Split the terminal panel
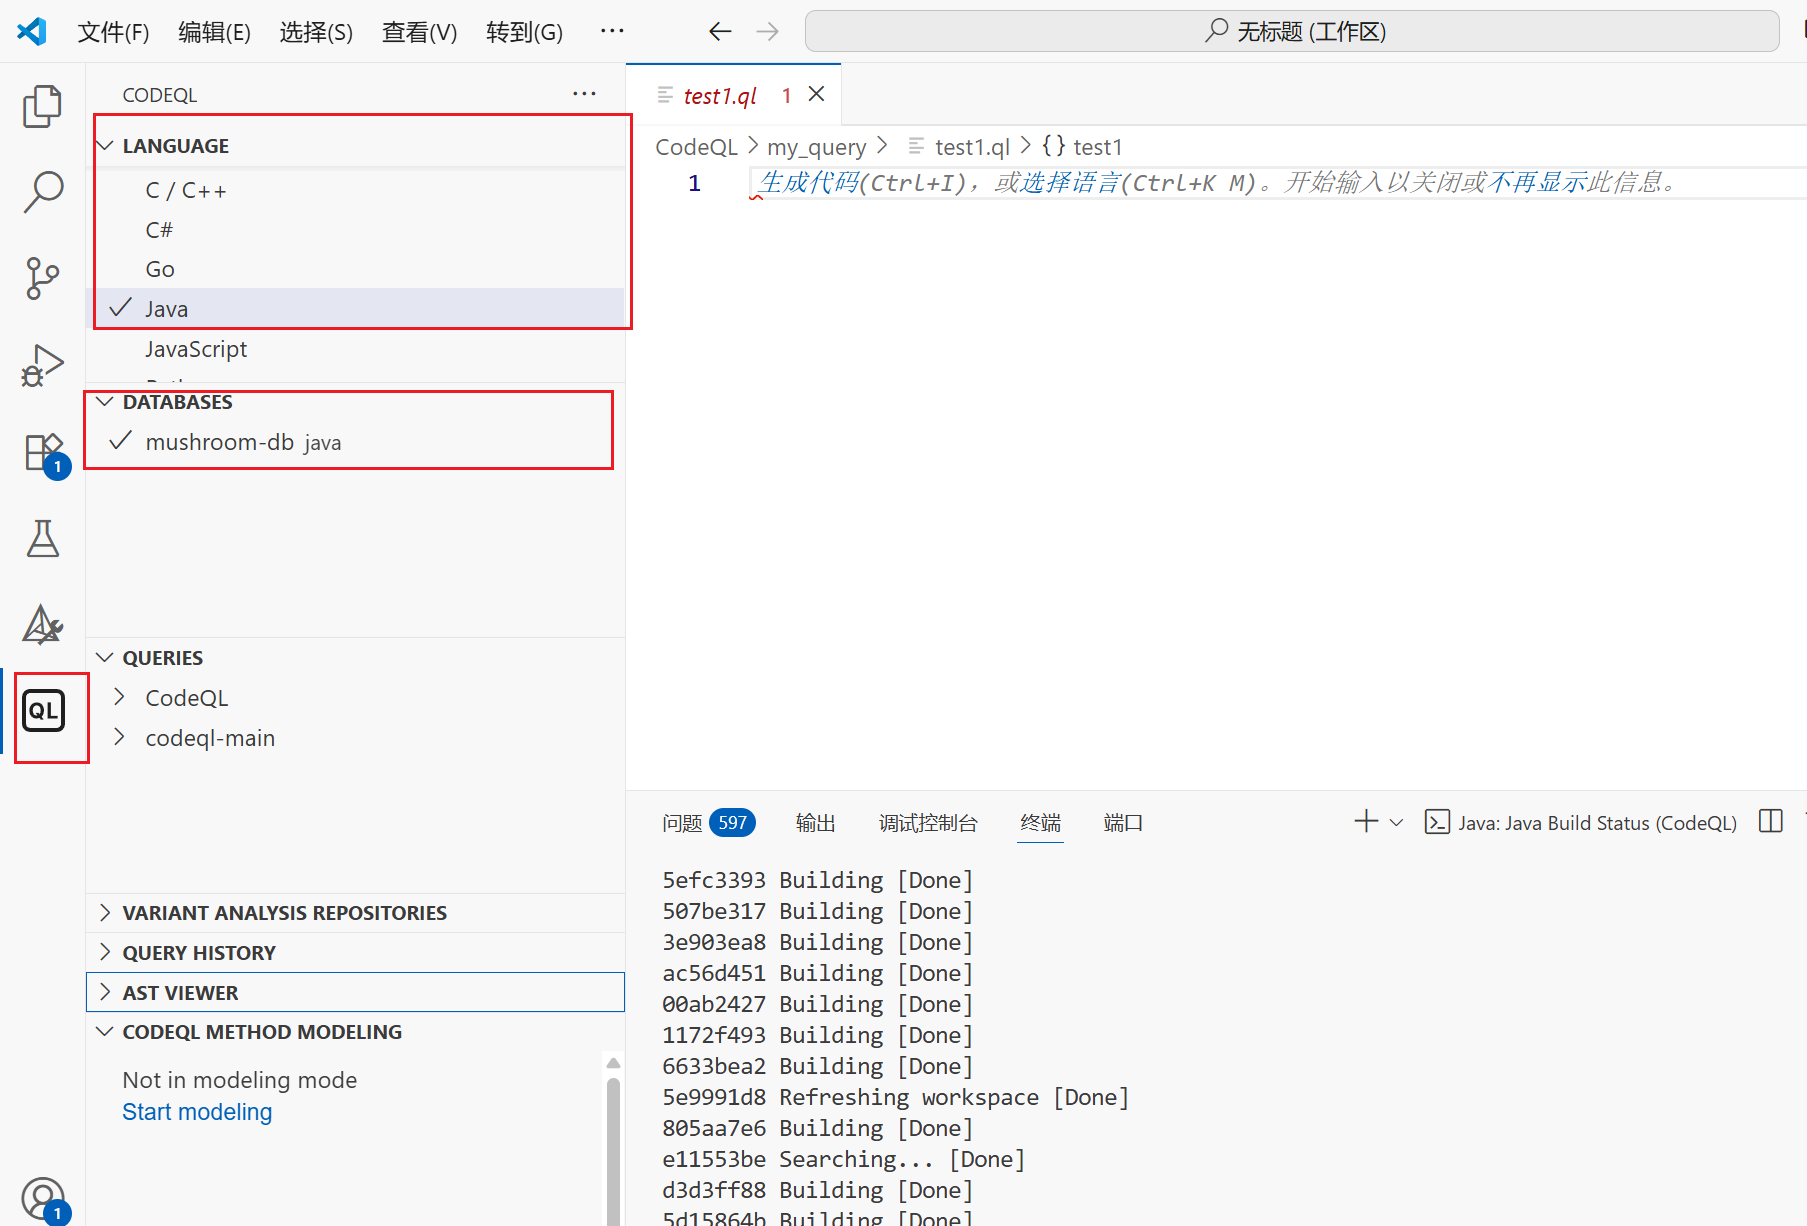Screen dimensions: 1807x1226 (x=1770, y=822)
